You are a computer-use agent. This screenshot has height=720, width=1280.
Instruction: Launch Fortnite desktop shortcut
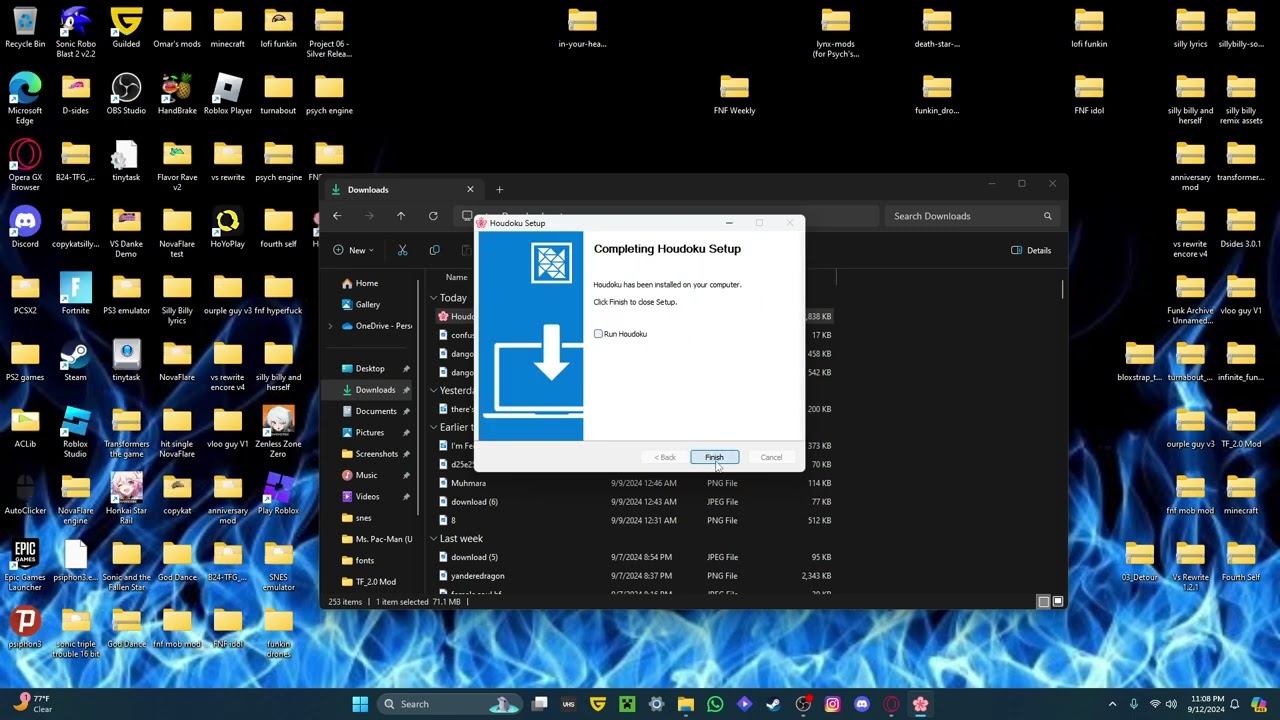[75, 294]
